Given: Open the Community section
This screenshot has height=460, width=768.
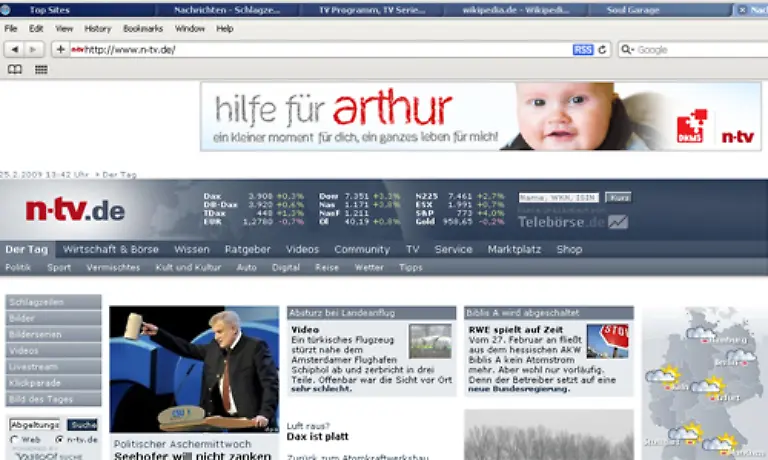Looking at the screenshot, I should [362, 249].
